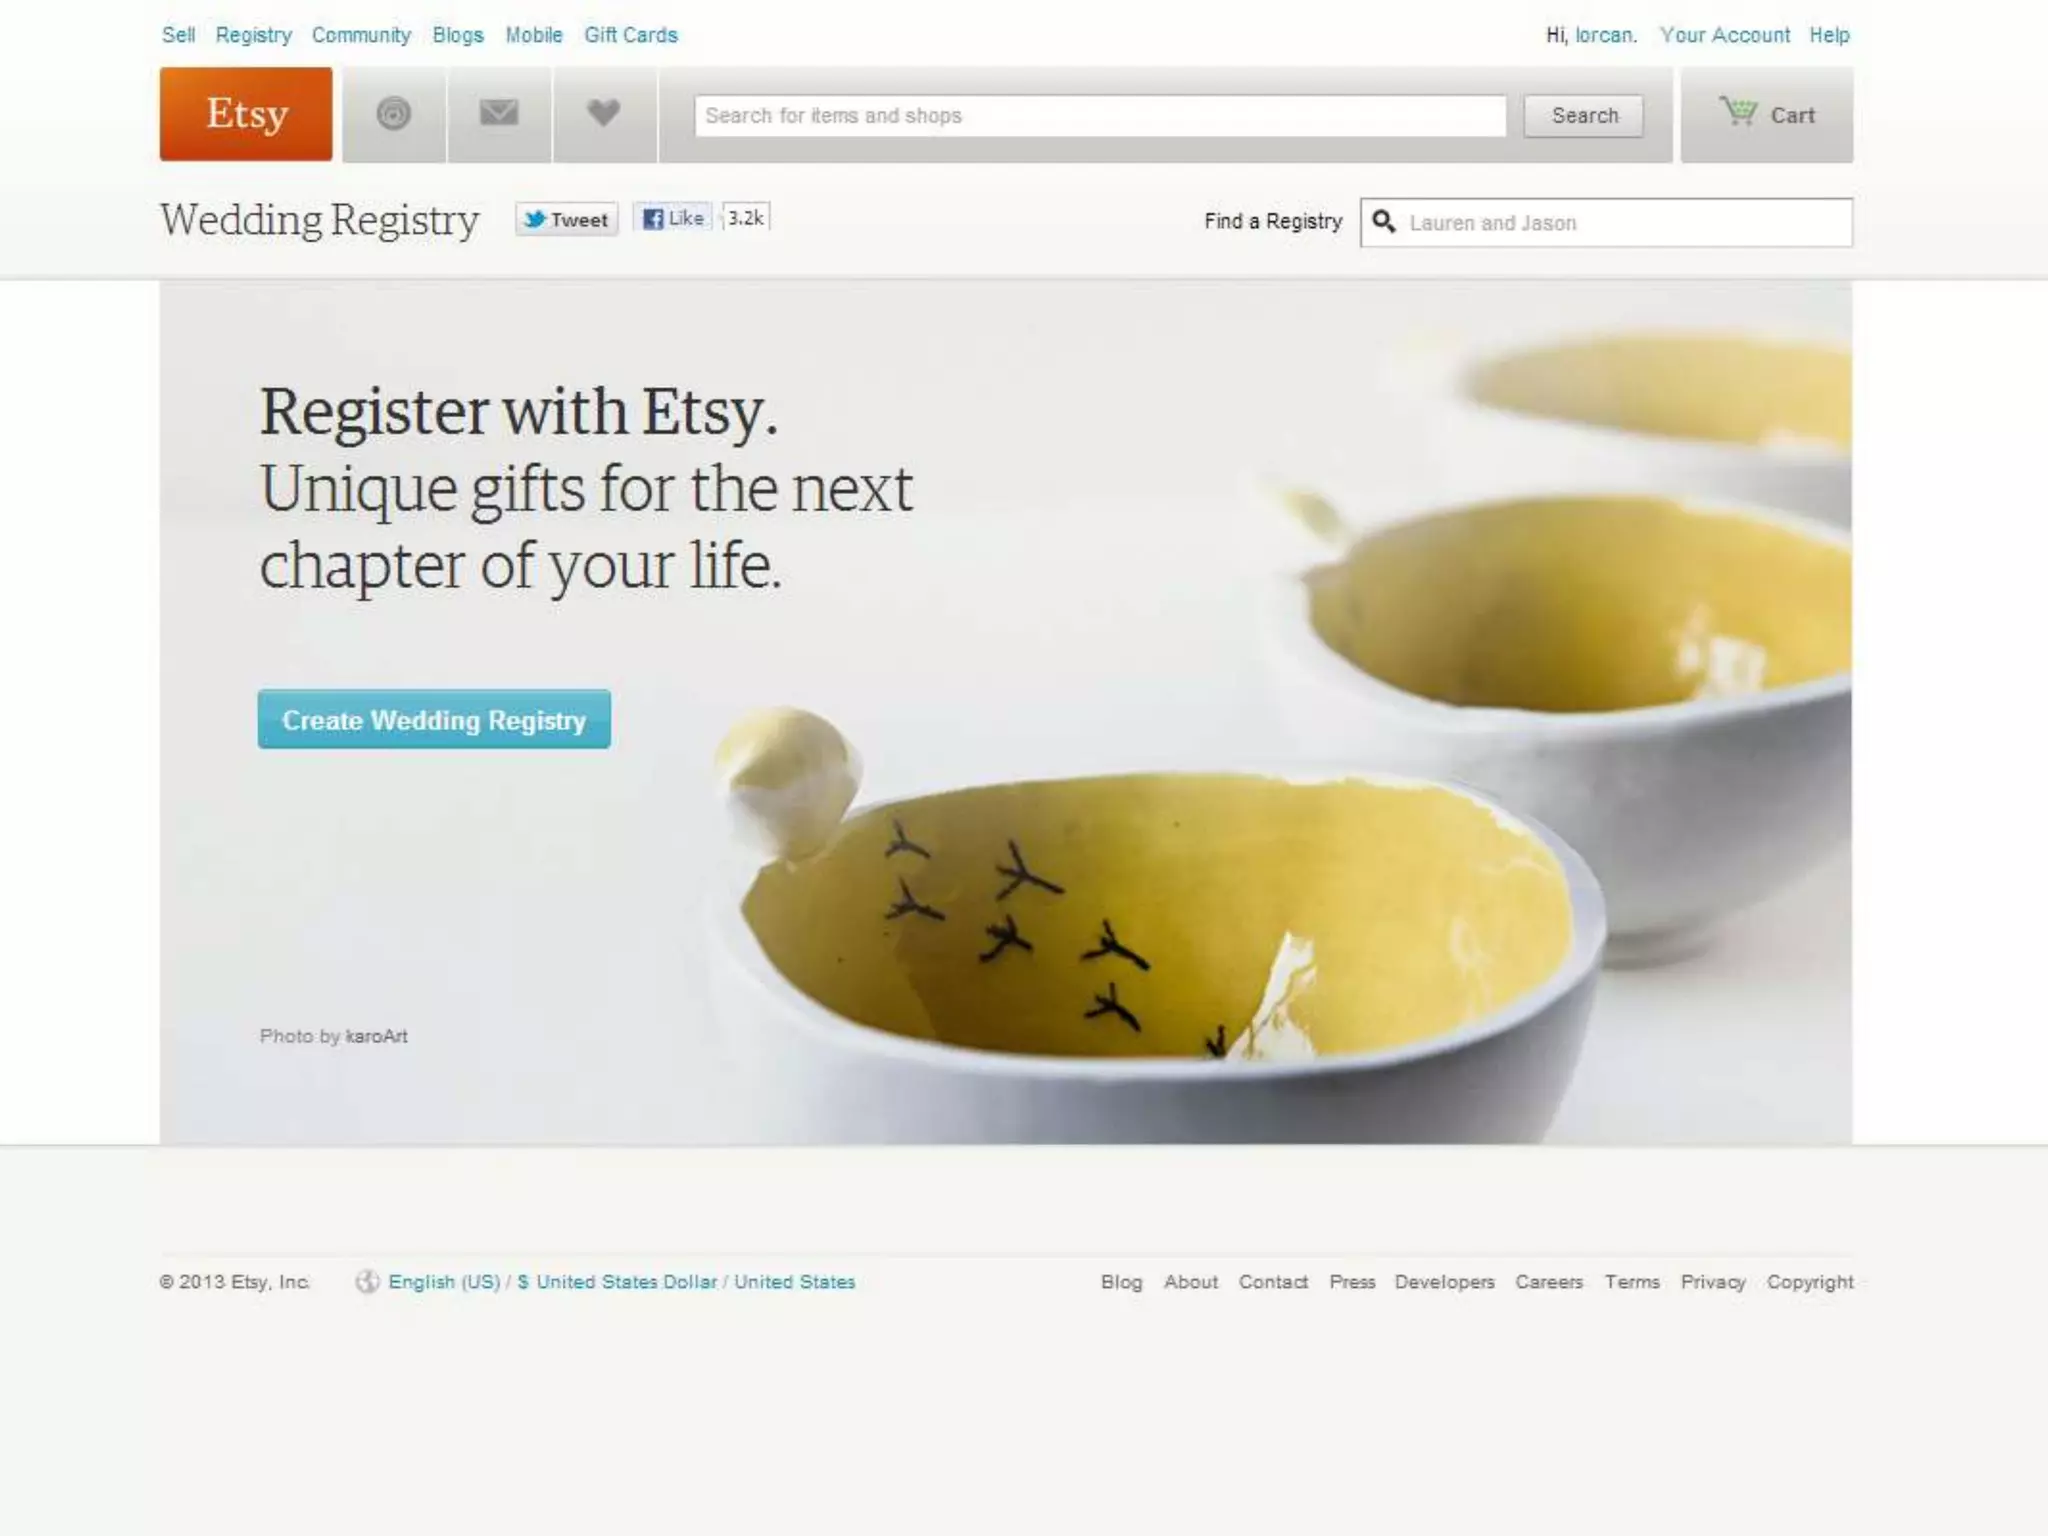The height and width of the screenshot is (1536, 2048).
Task: Click the Facebook Like button
Action: pos(673,218)
